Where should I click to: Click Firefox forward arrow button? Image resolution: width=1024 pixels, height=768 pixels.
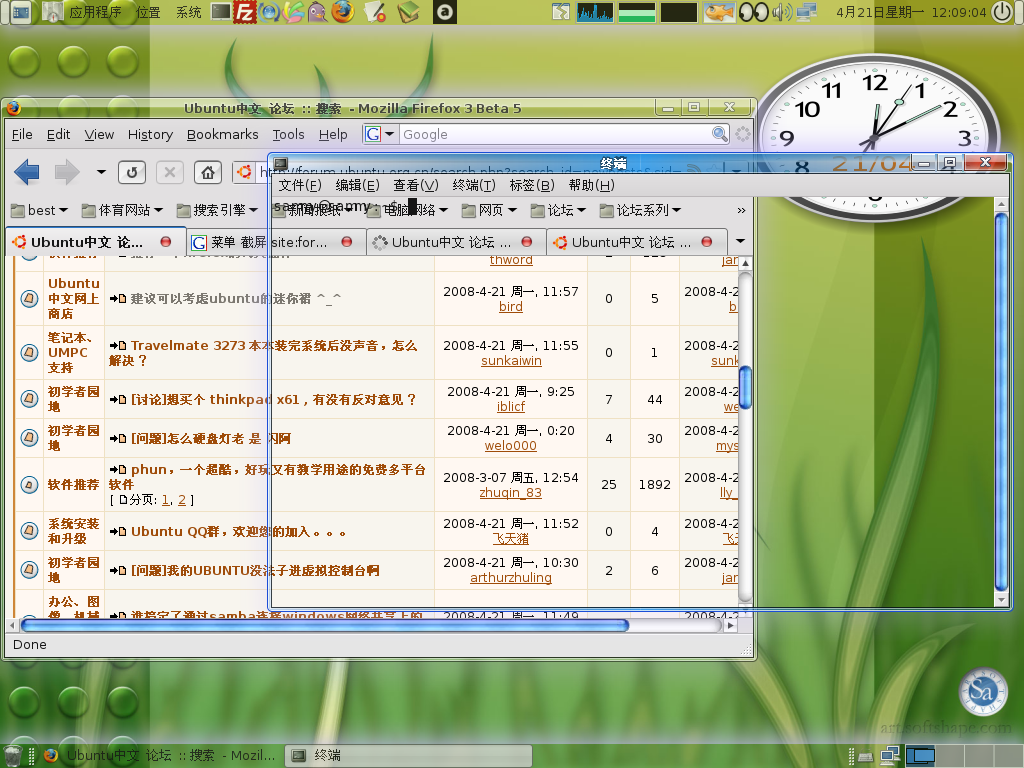point(67,172)
